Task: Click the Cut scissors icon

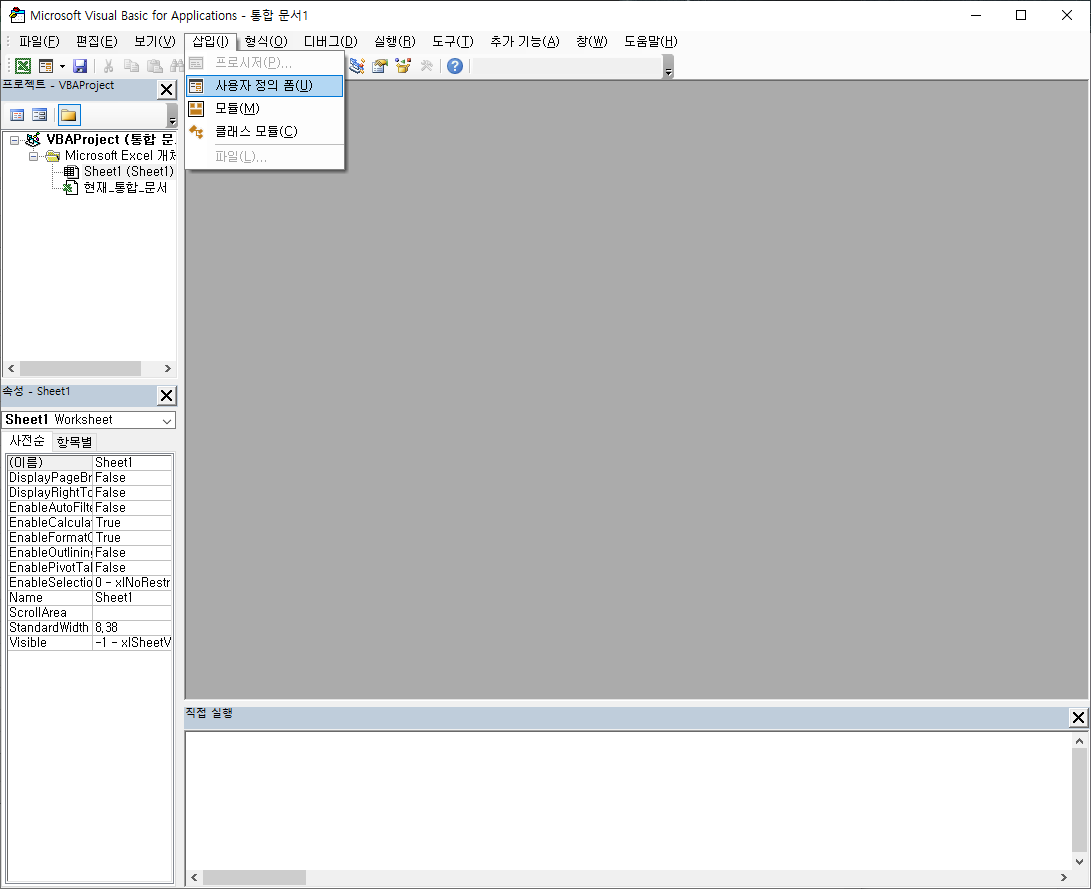Action: 108,66
